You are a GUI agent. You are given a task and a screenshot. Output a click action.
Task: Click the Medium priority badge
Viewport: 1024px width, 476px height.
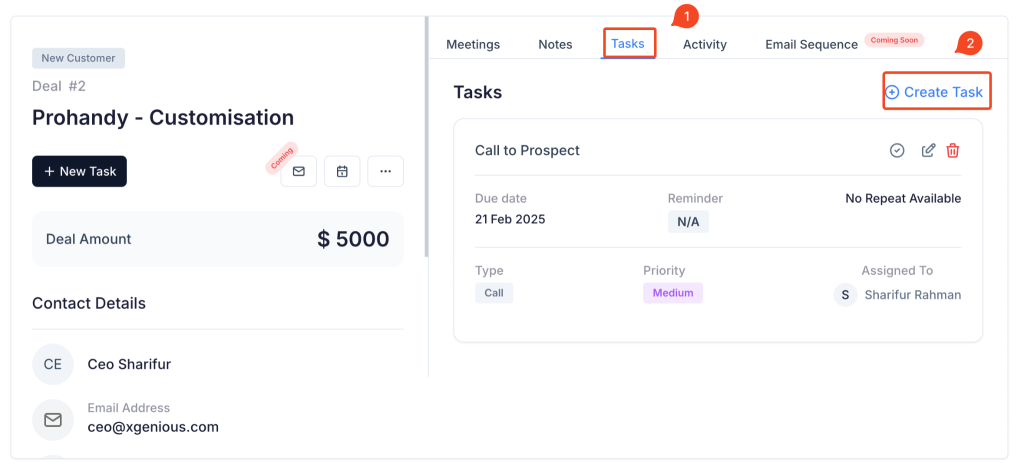(x=673, y=293)
